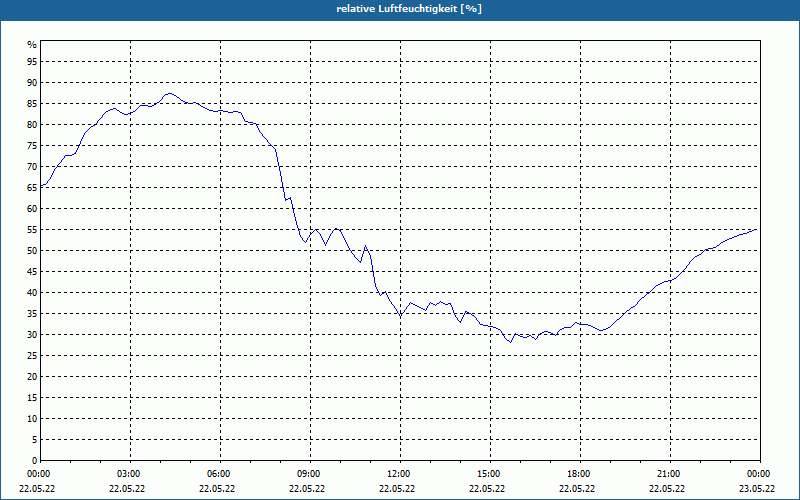Select the y-axis tick "15"
800x500 pixels.
click(x=32, y=397)
